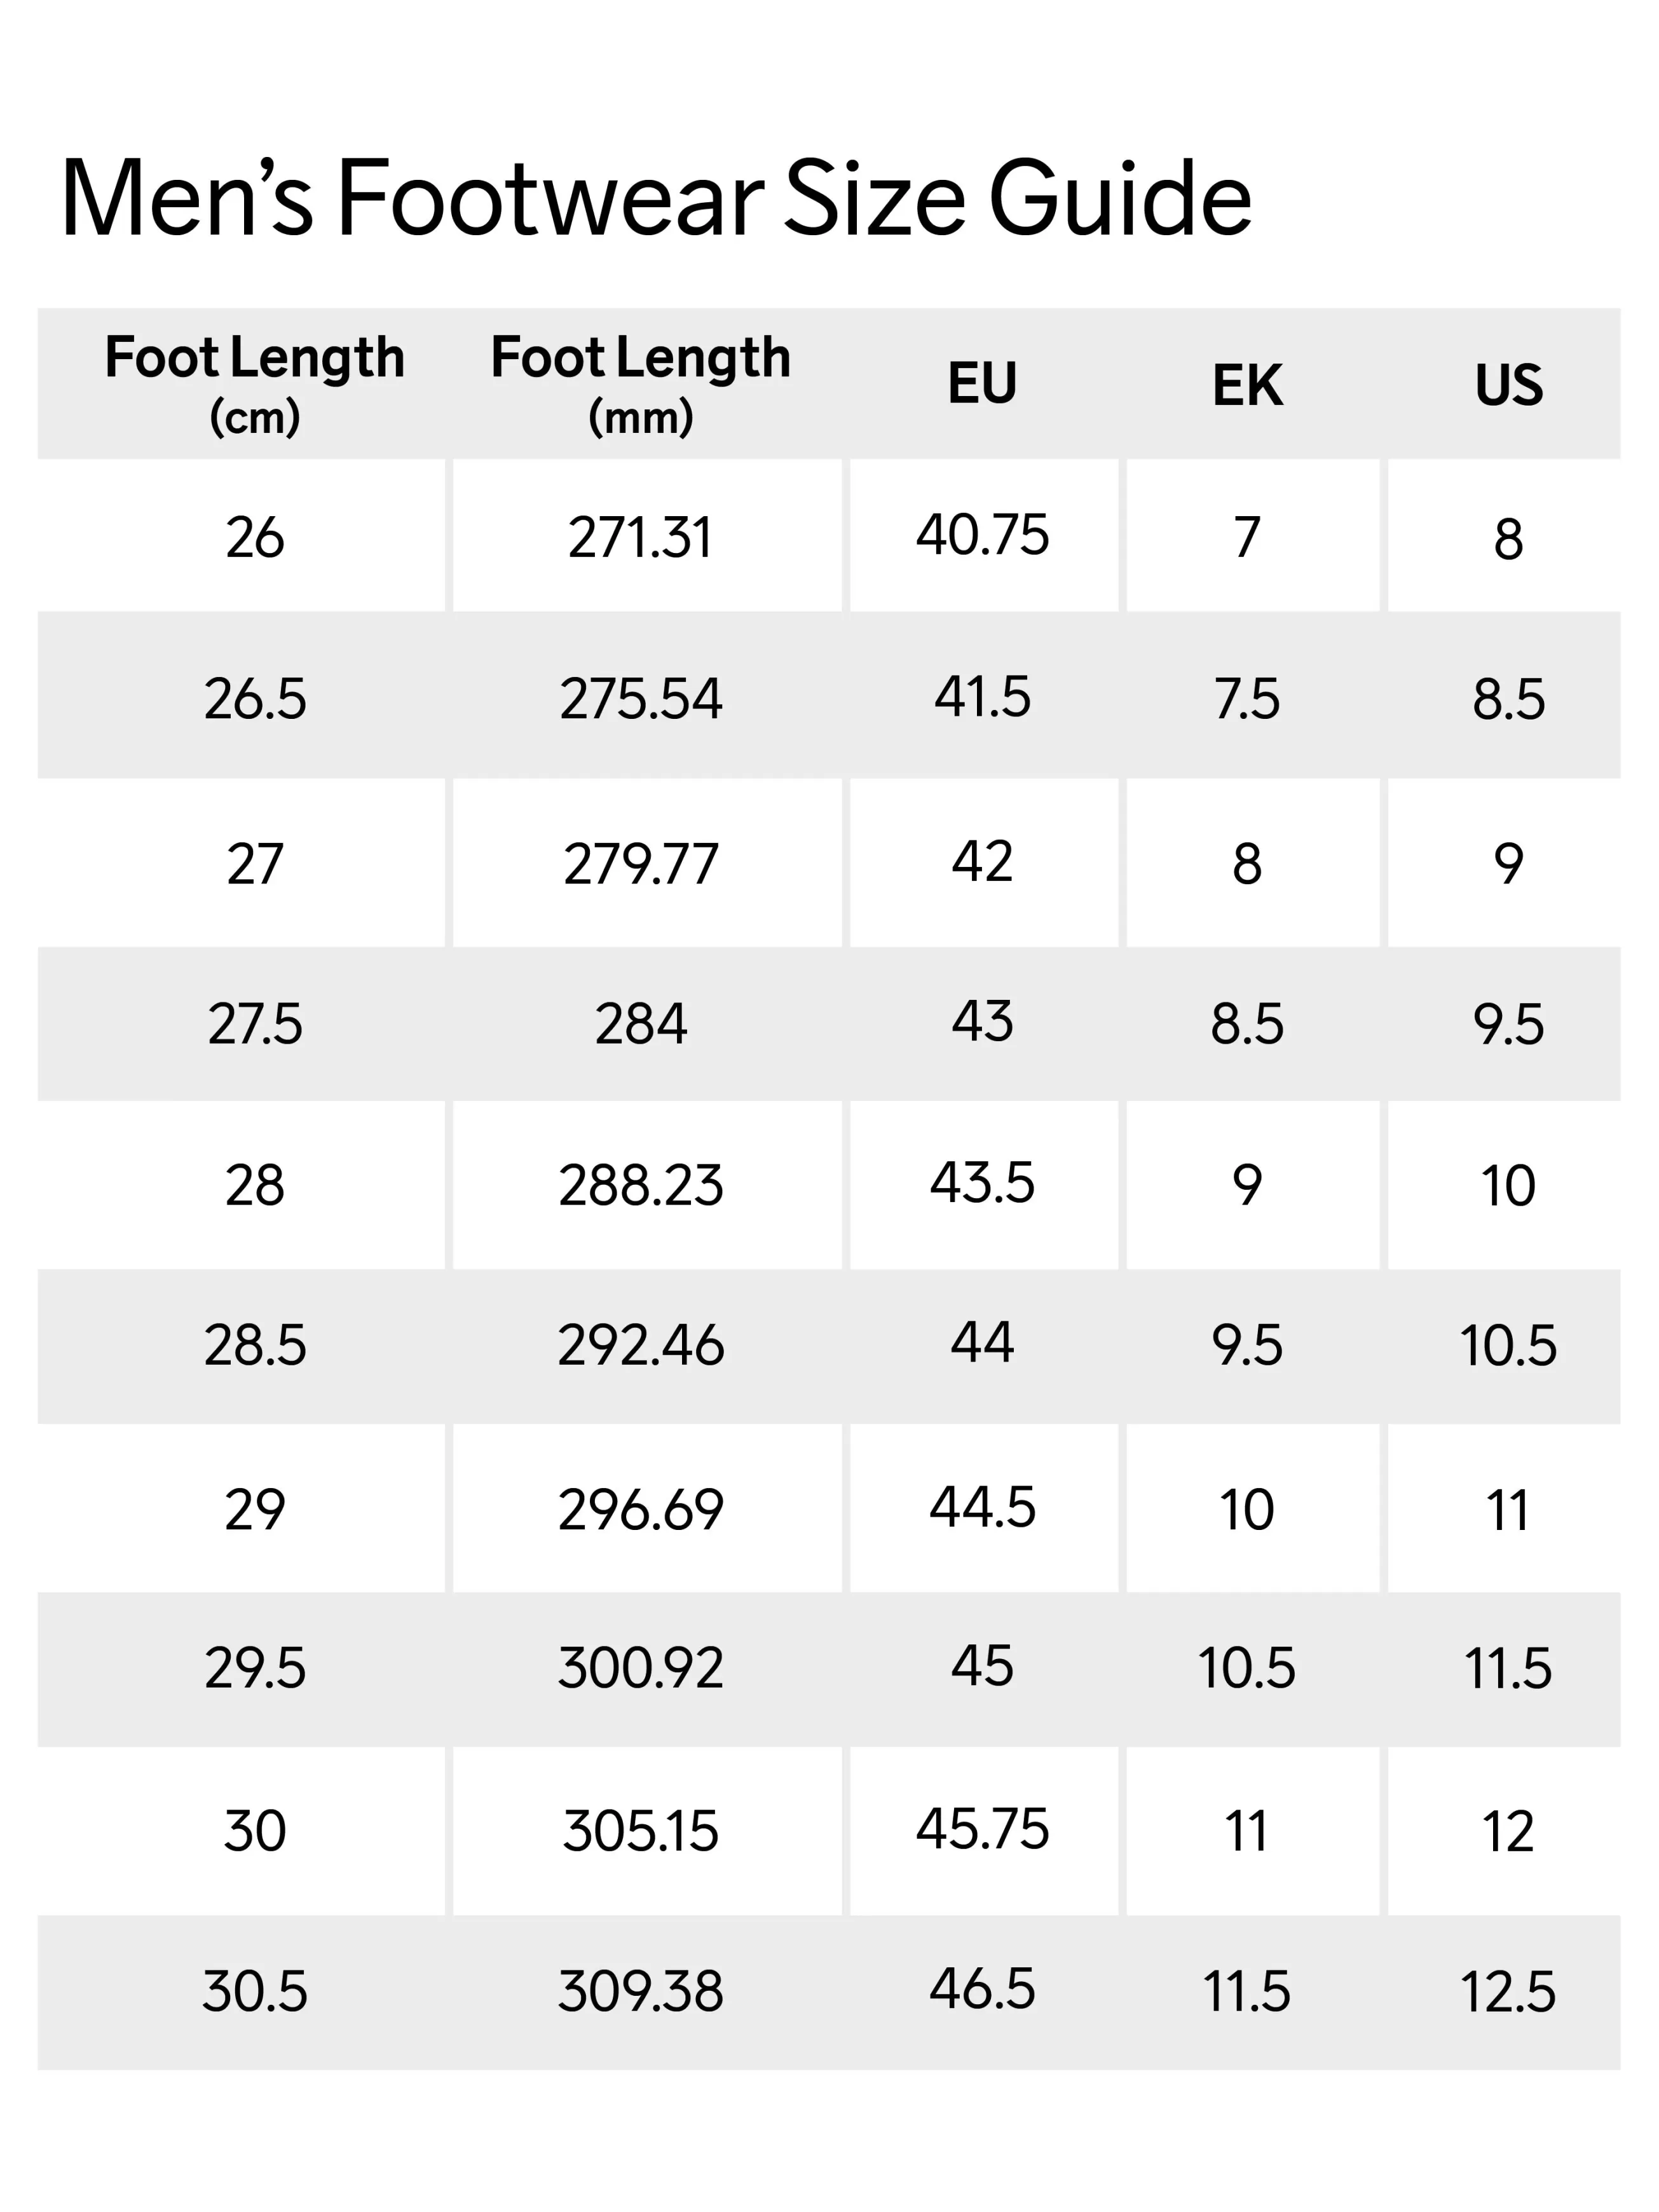Select the 284 mm foot length cell
1659x2212 pixels.
coord(640,1025)
